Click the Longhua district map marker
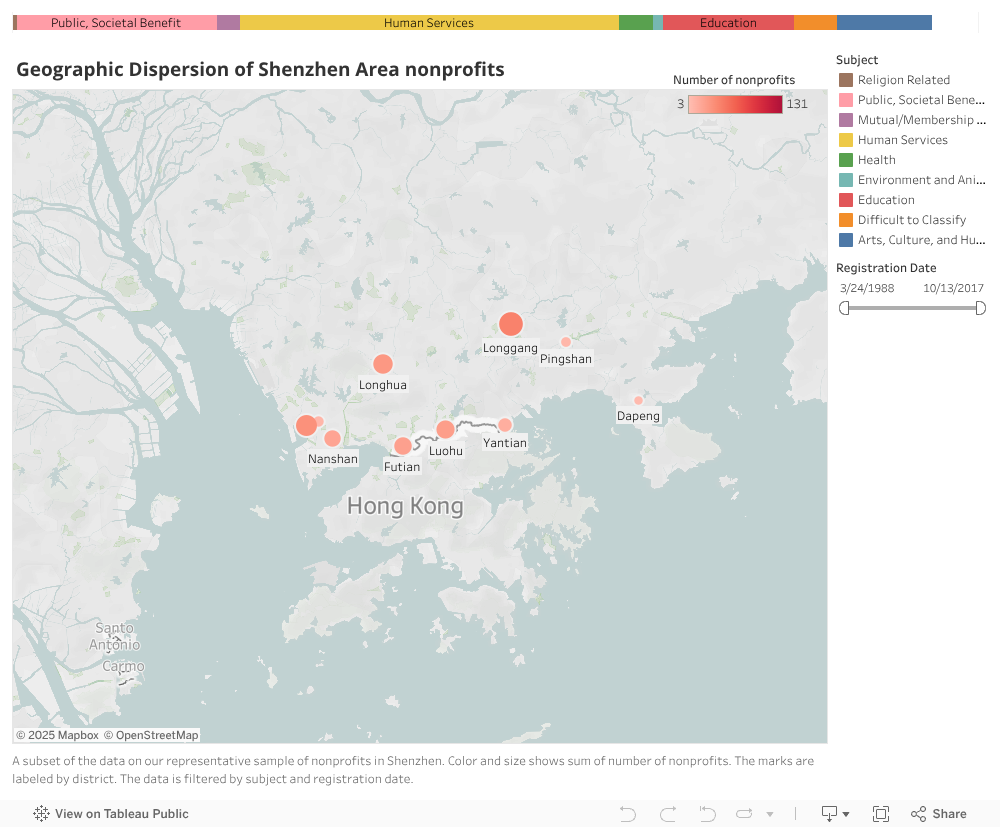 [x=382, y=364]
